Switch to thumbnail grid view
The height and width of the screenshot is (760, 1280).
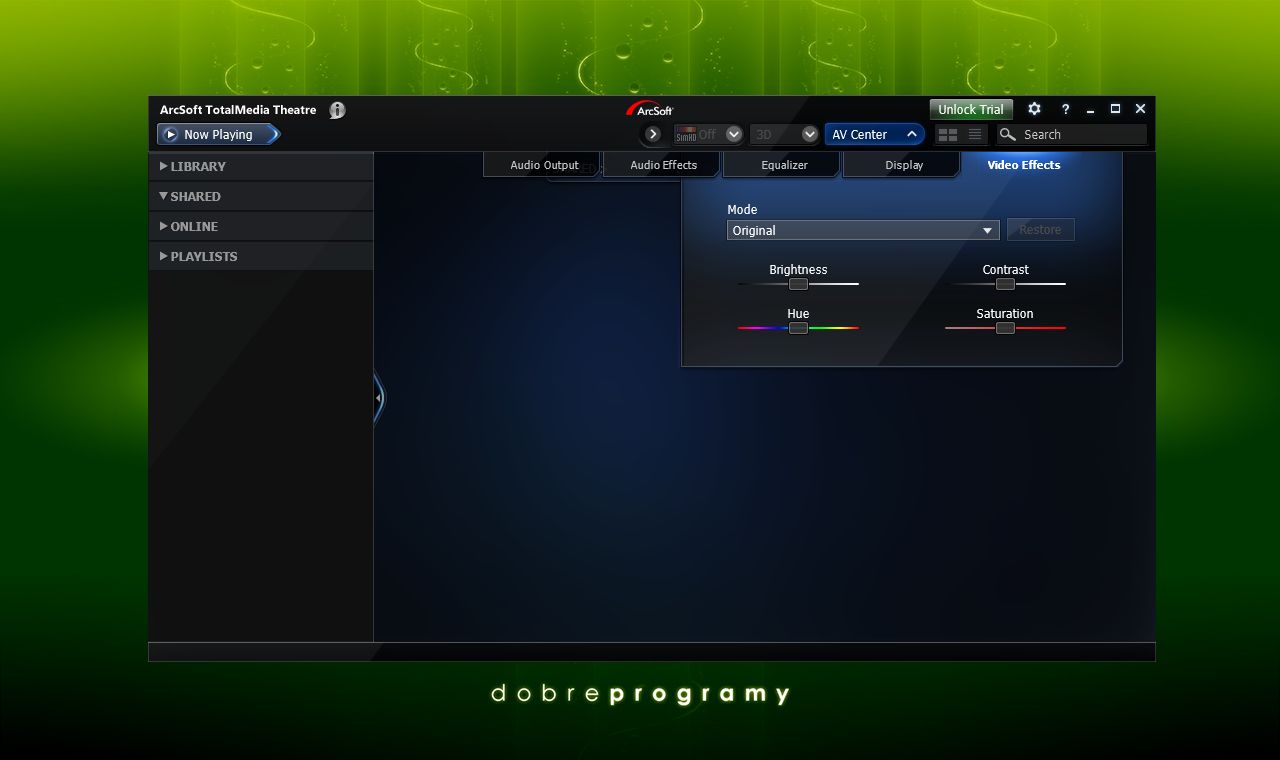coord(948,134)
